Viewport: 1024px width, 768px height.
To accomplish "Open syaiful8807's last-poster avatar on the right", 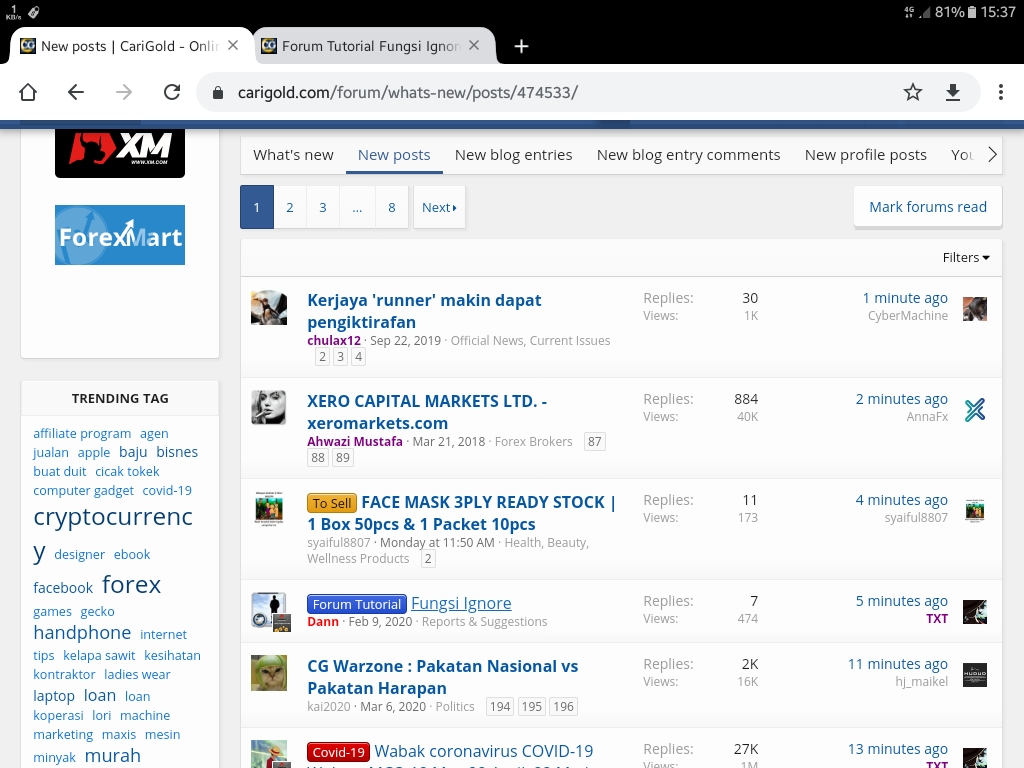I will [975, 511].
